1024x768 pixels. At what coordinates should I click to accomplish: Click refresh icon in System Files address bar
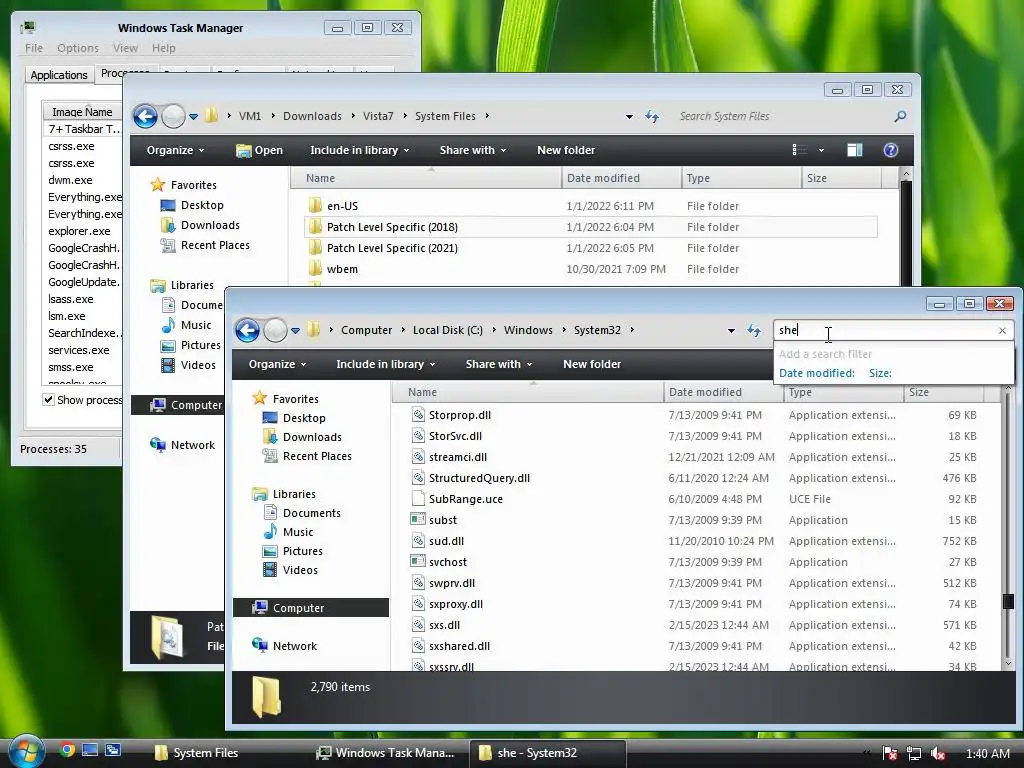pos(652,116)
